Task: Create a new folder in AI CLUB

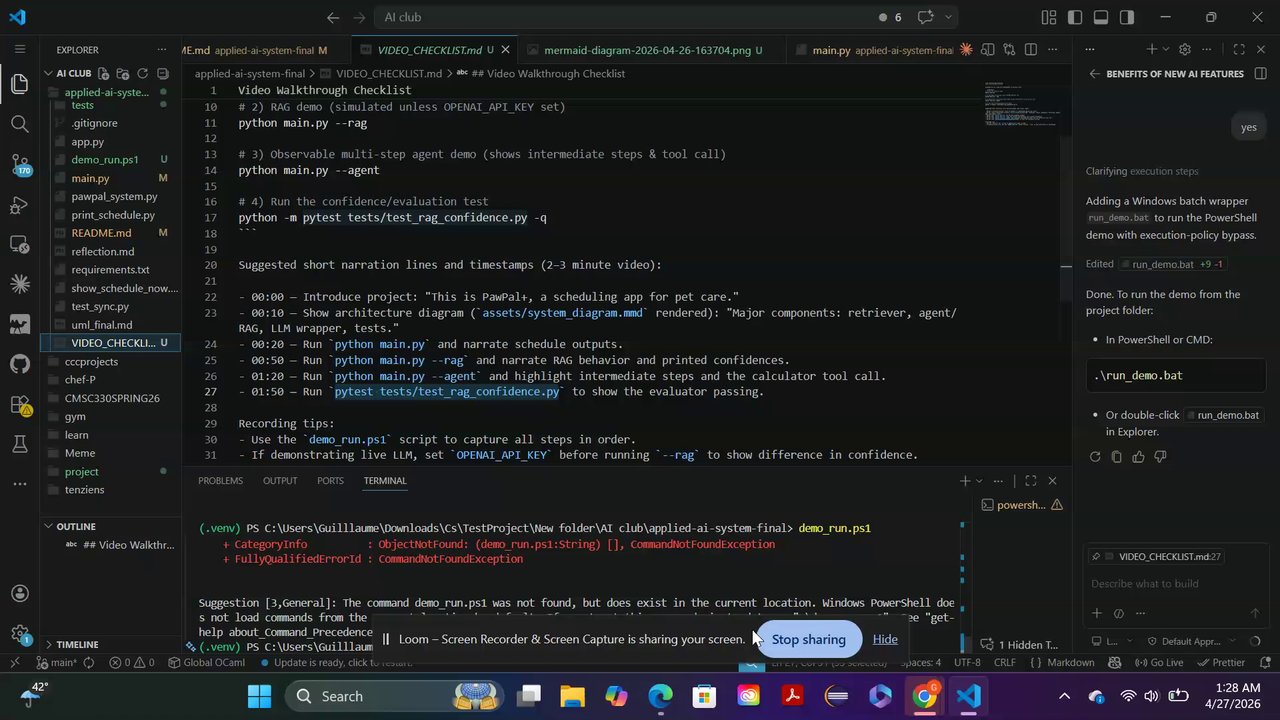Action: [123, 73]
